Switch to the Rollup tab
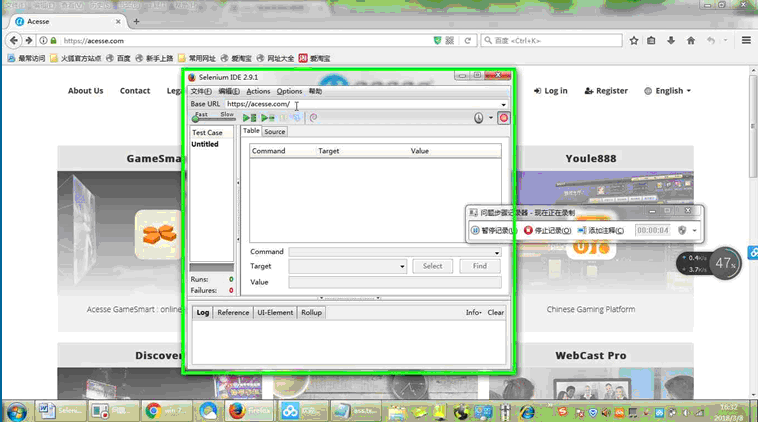This screenshot has height=422, width=758. tap(311, 313)
